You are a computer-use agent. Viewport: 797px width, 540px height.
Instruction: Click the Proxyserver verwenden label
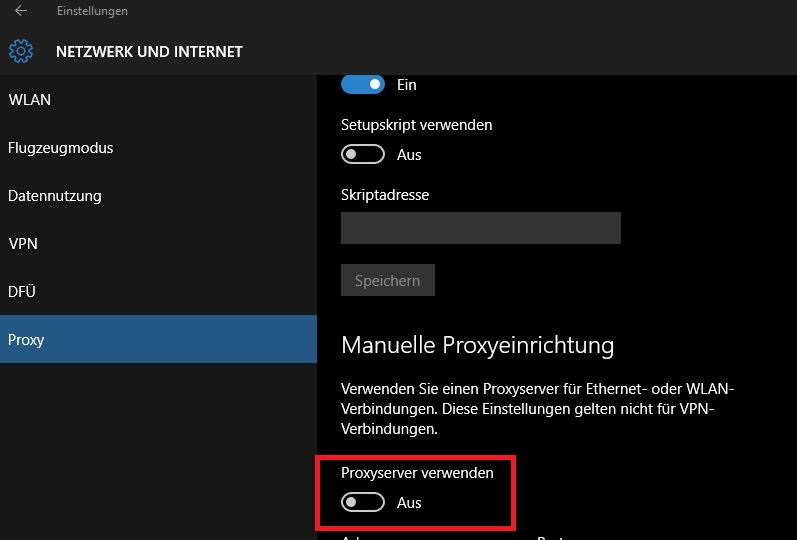point(417,473)
